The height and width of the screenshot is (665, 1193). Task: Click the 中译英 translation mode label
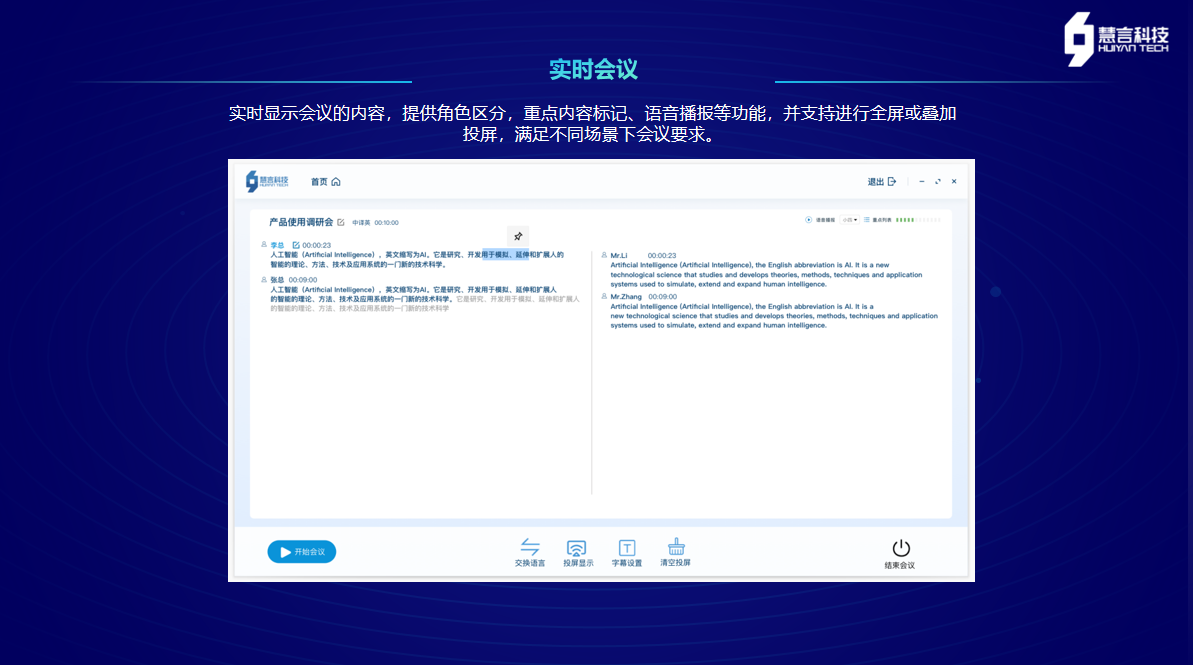coord(361,223)
